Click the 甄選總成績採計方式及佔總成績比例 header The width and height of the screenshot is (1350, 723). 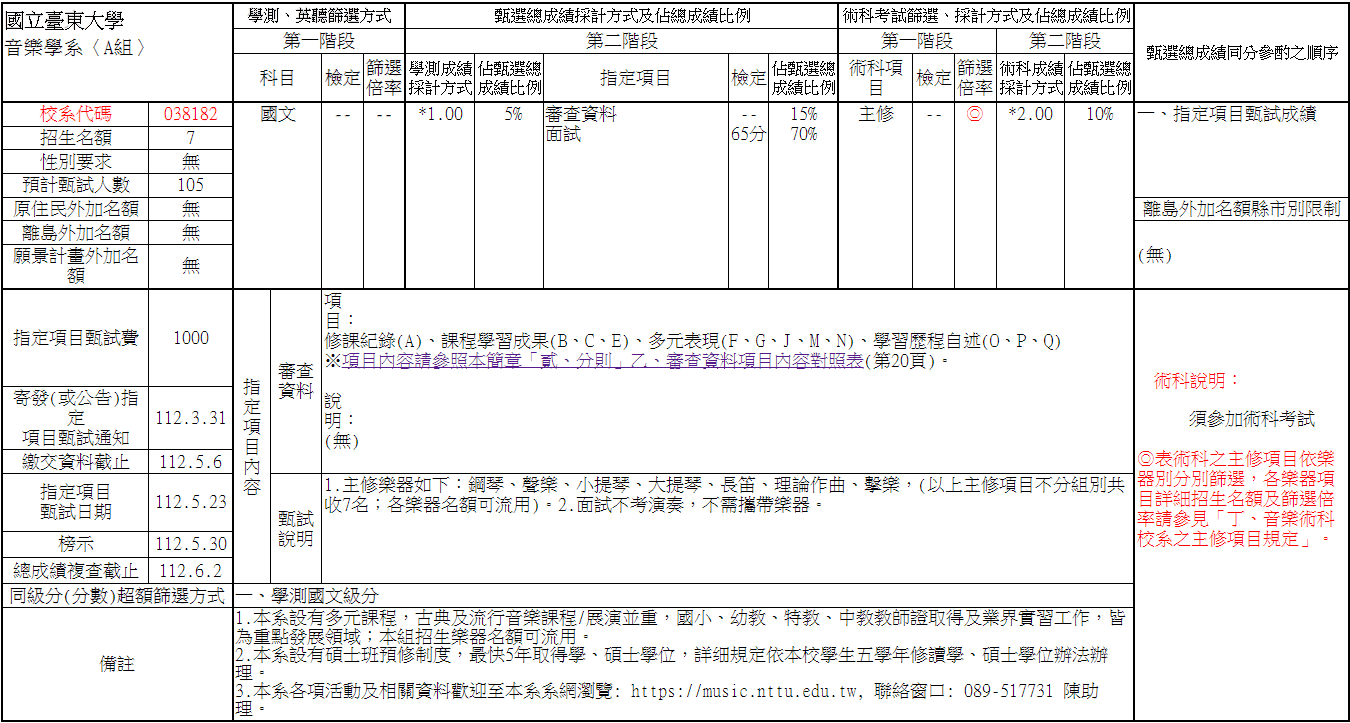click(621, 16)
